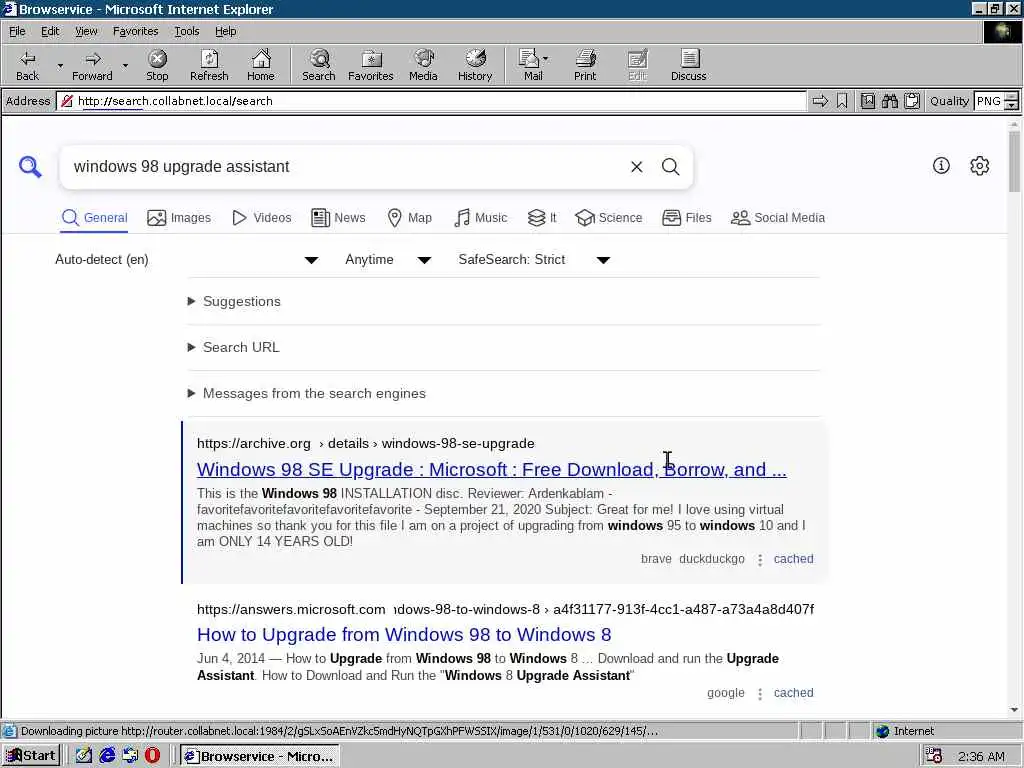Select the General search tab

94,218
